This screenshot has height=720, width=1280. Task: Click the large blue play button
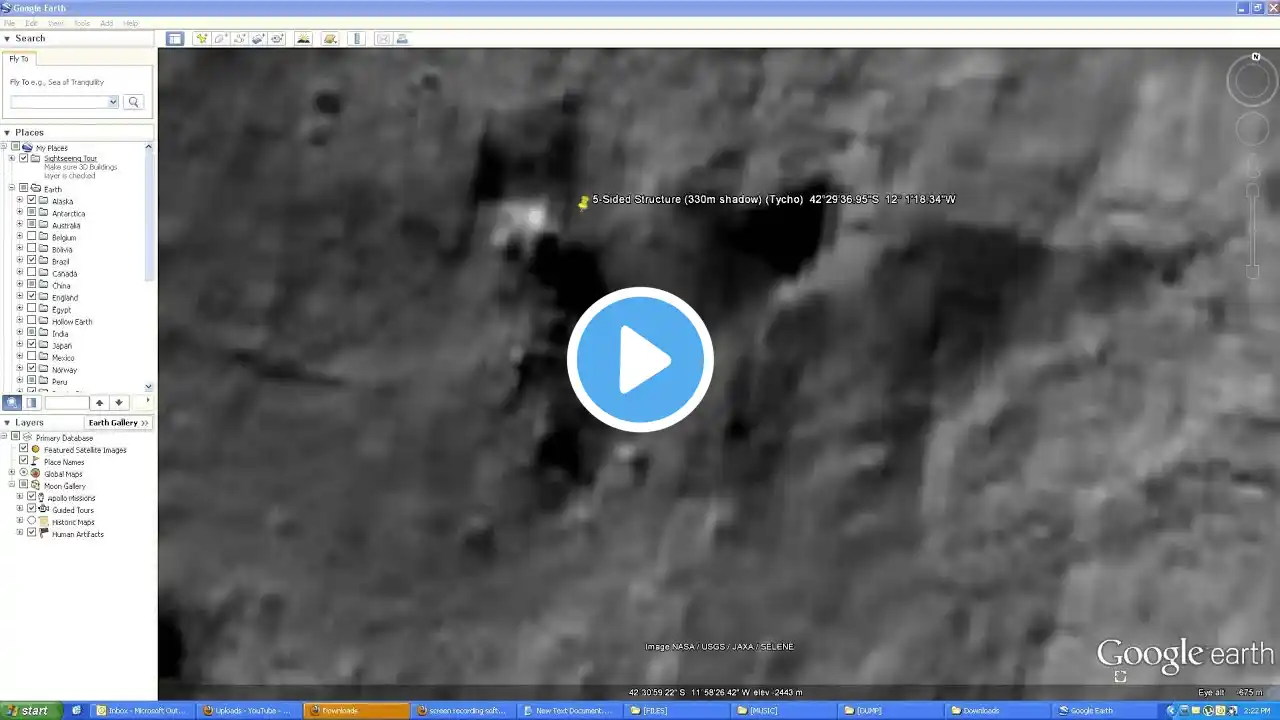click(x=640, y=359)
